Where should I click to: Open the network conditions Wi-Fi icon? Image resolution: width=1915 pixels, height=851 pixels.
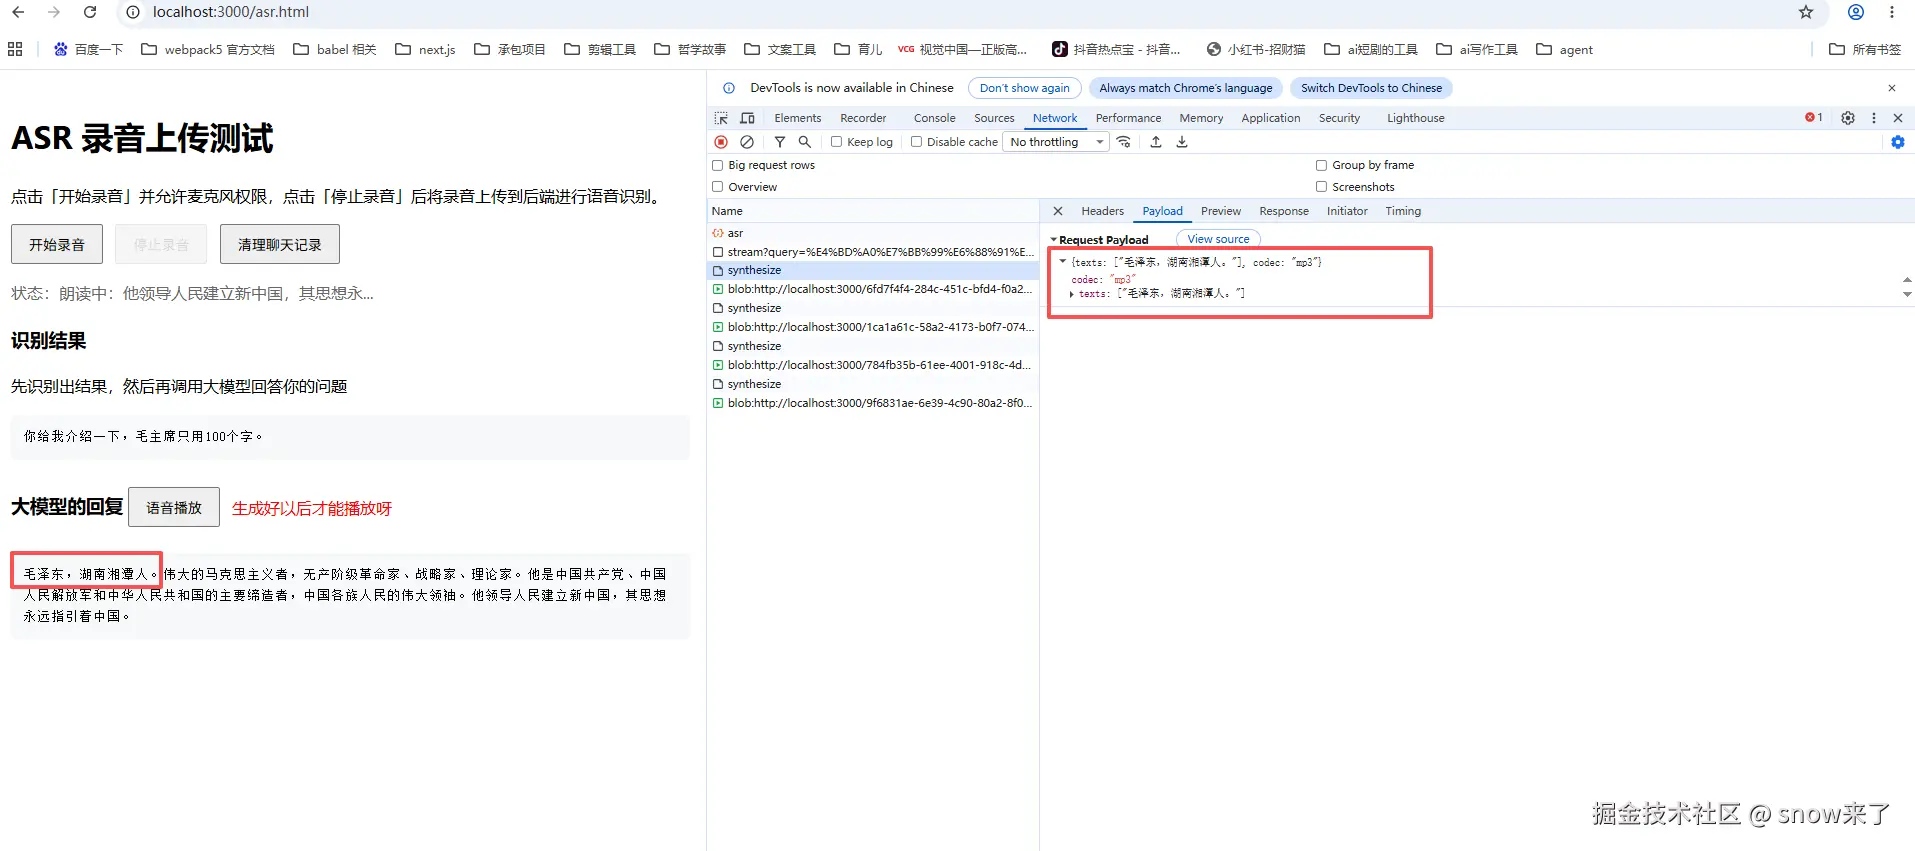[1124, 142]
